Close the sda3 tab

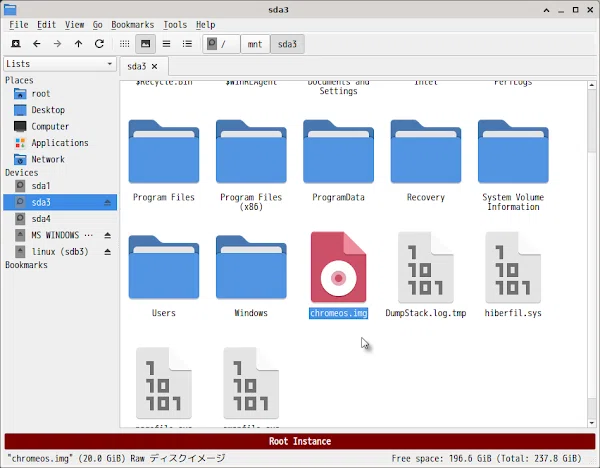pyautogui.click(x=155, y=67)
